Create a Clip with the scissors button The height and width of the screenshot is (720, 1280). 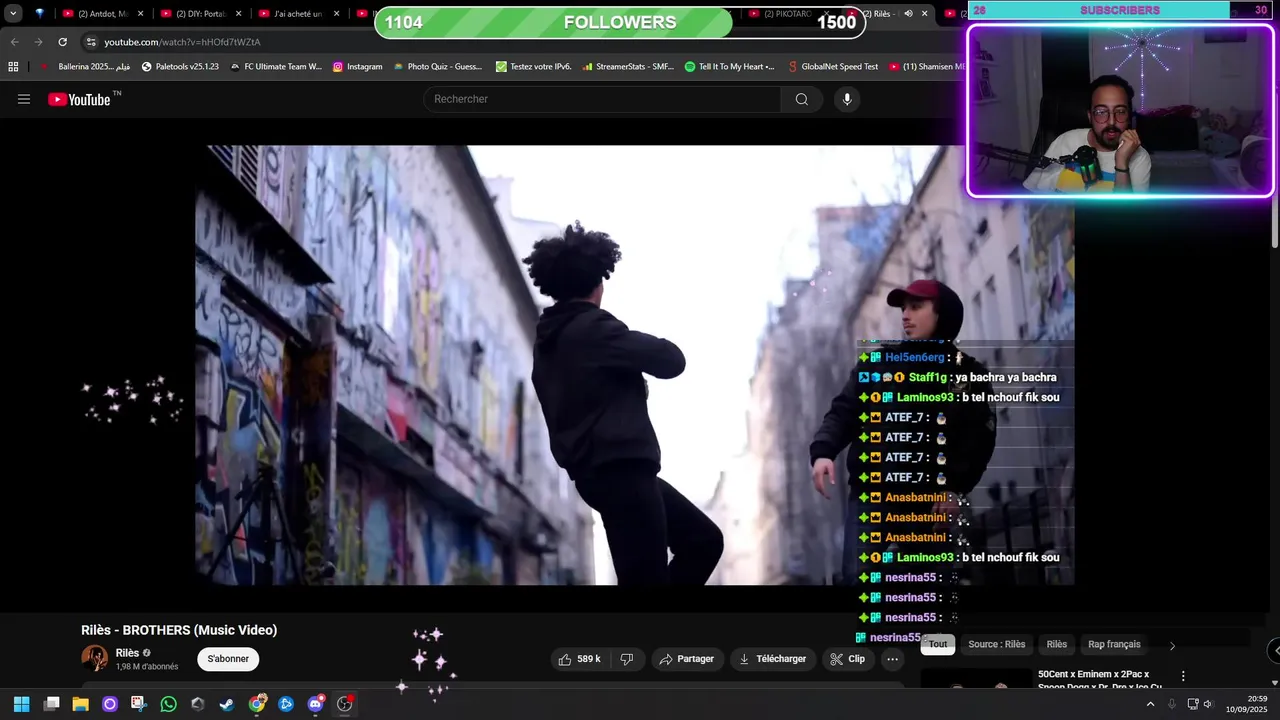click(x=847, y=659)
